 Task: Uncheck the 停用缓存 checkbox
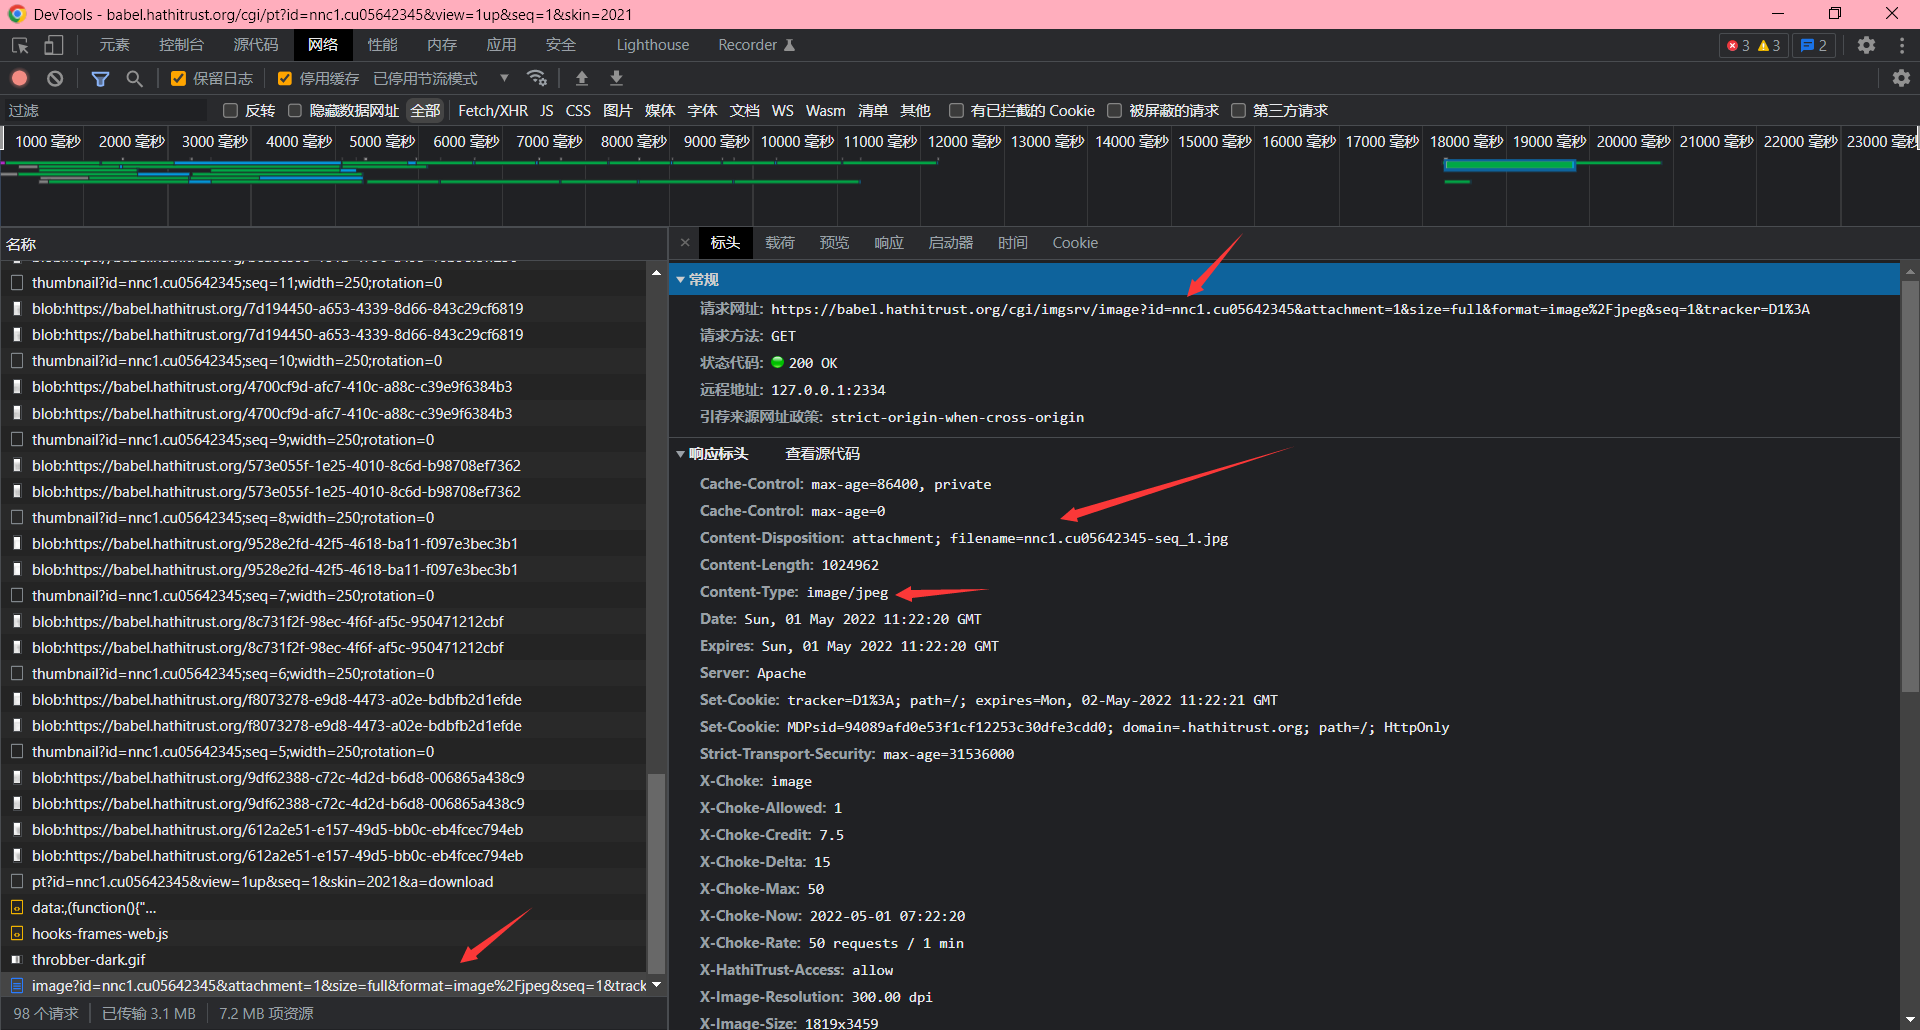285,79
